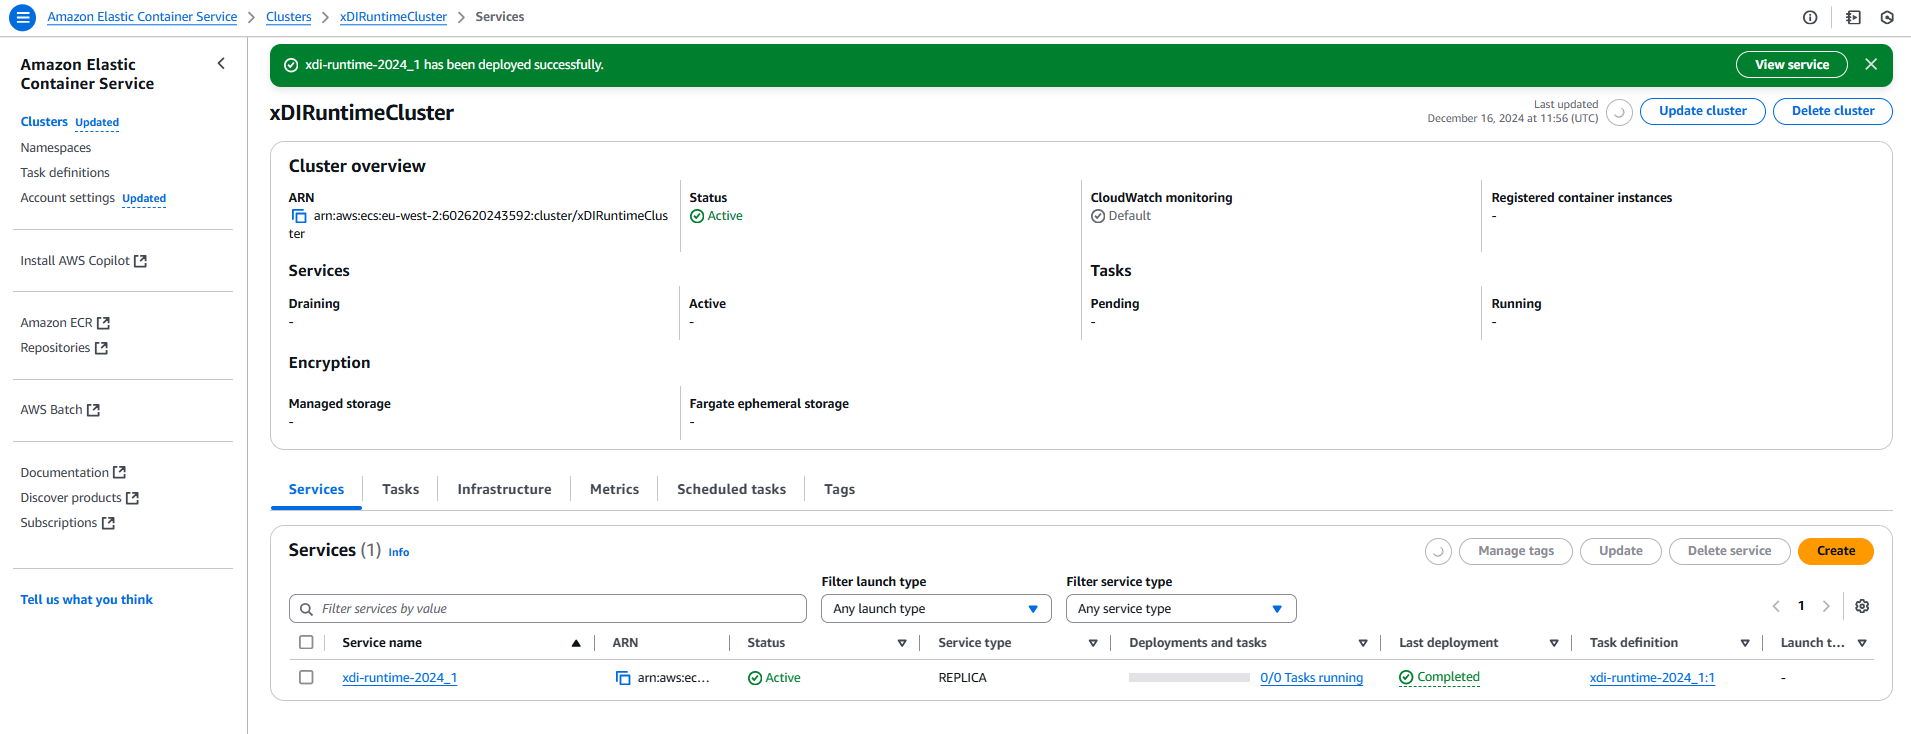Copy the cluster ARN
The image size is (1911, 734).
coord(299,216)
